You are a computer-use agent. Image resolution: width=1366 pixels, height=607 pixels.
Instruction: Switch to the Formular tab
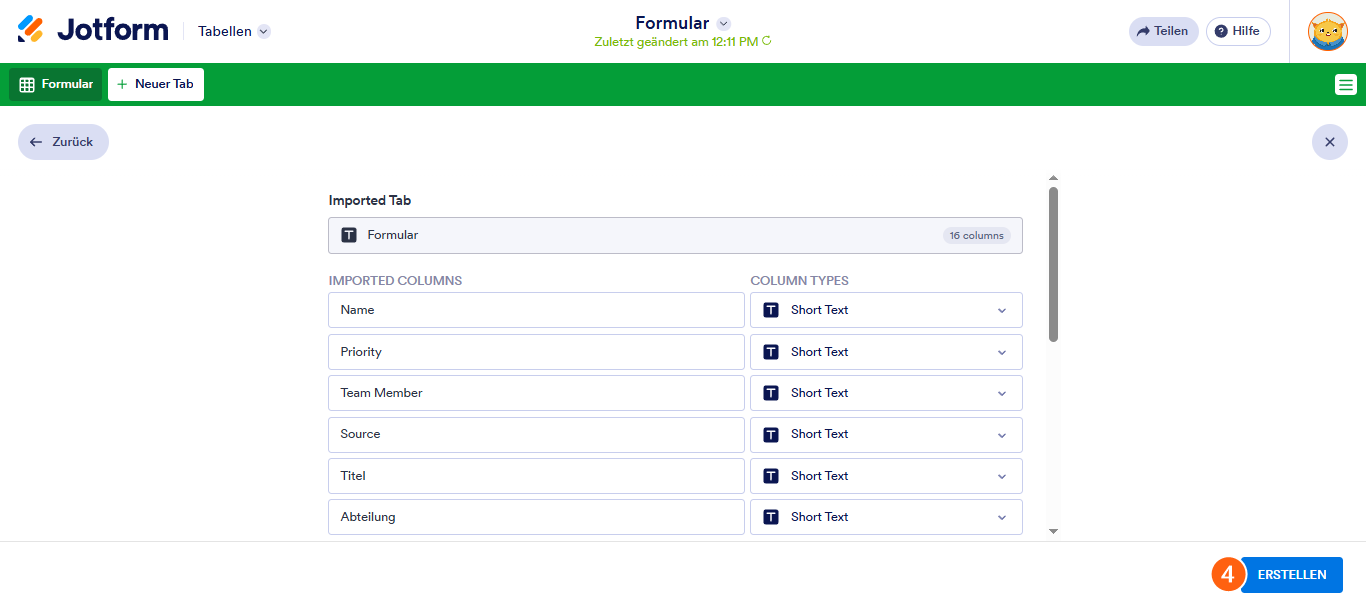pyautogui.click(x=56, y=85)
